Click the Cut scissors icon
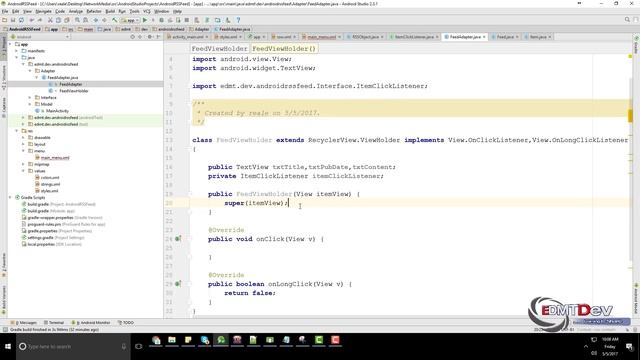 (50, 20)
